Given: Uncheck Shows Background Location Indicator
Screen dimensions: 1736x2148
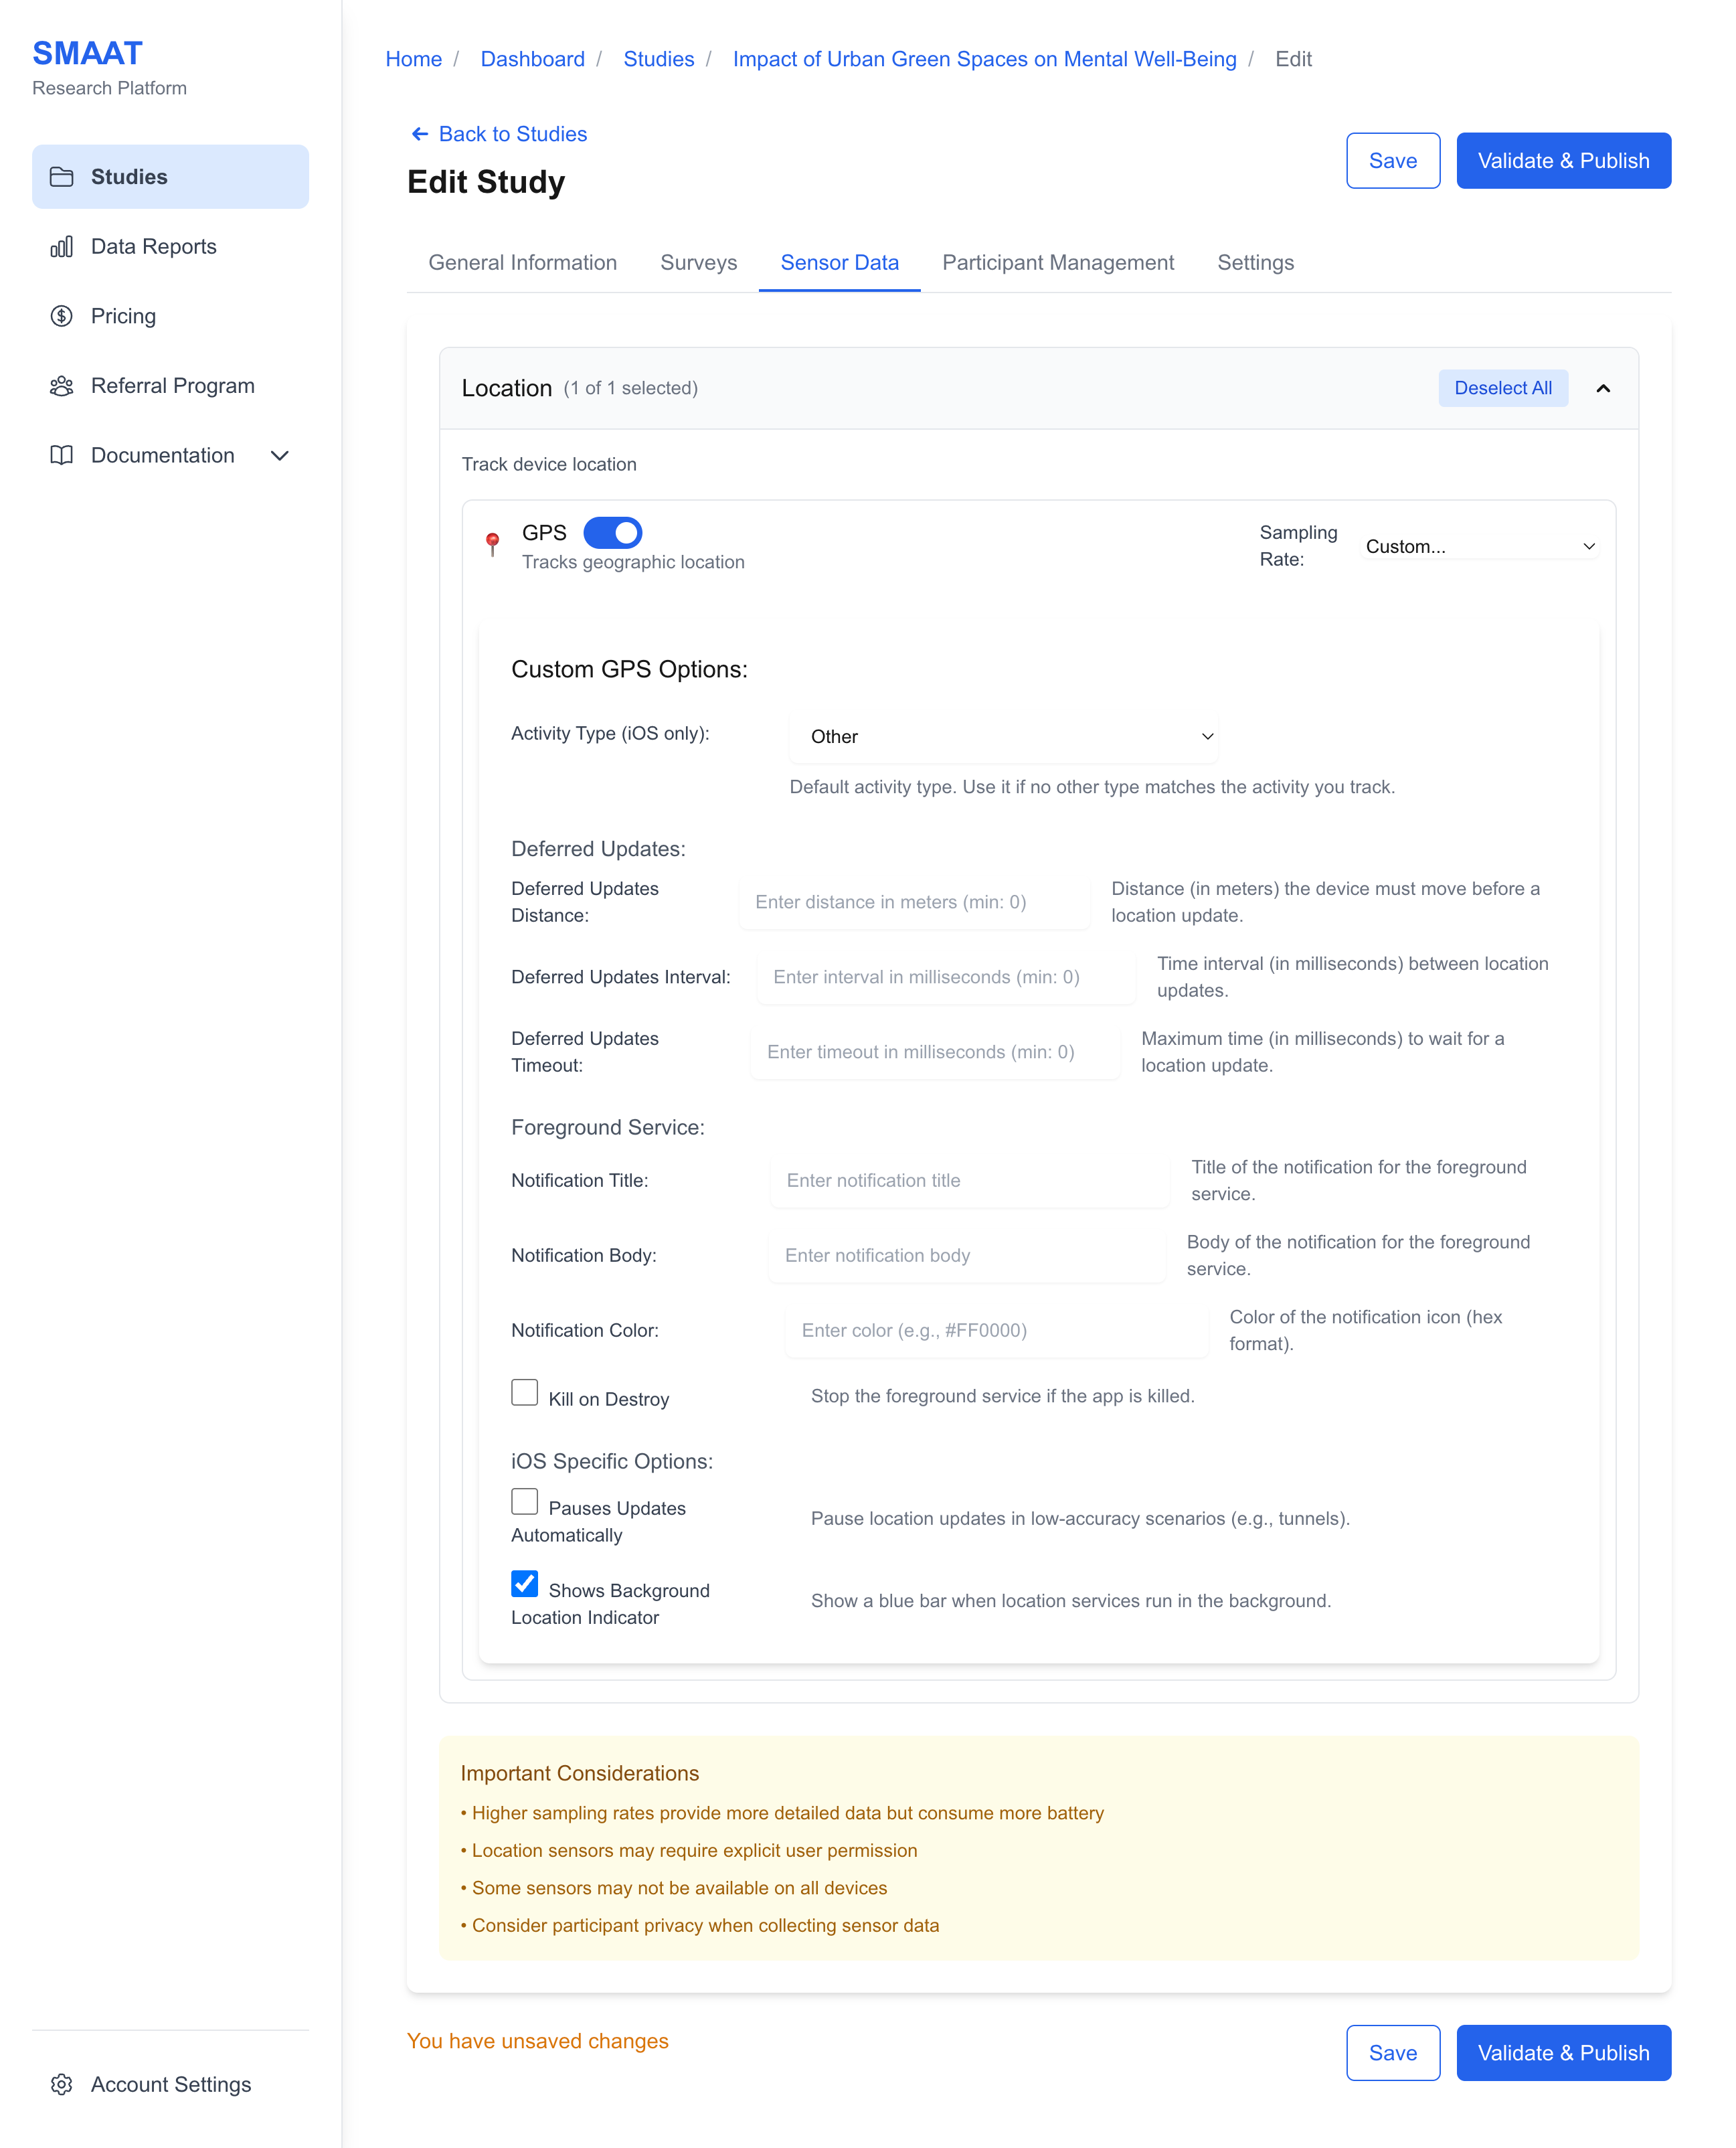Looking at the screenshot, I should [x=524, y=1583].
